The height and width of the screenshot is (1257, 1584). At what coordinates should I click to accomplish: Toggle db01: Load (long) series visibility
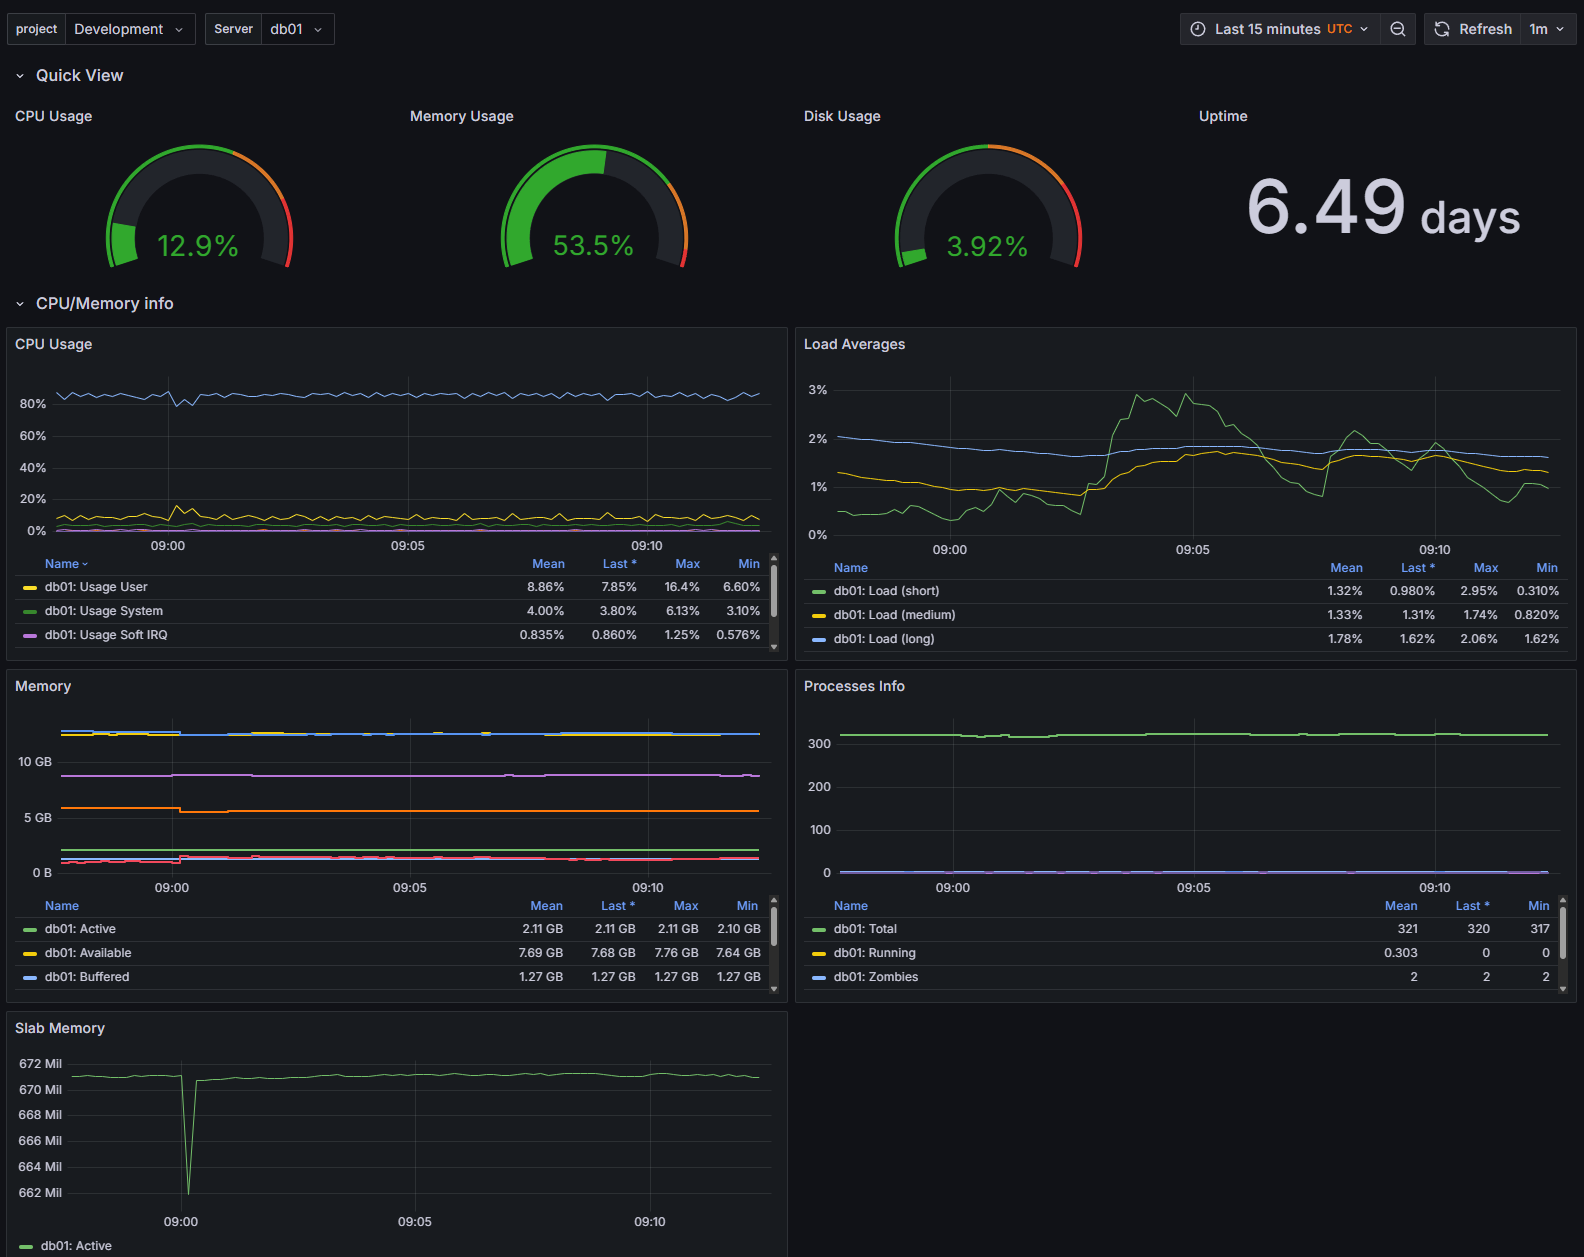884,639
